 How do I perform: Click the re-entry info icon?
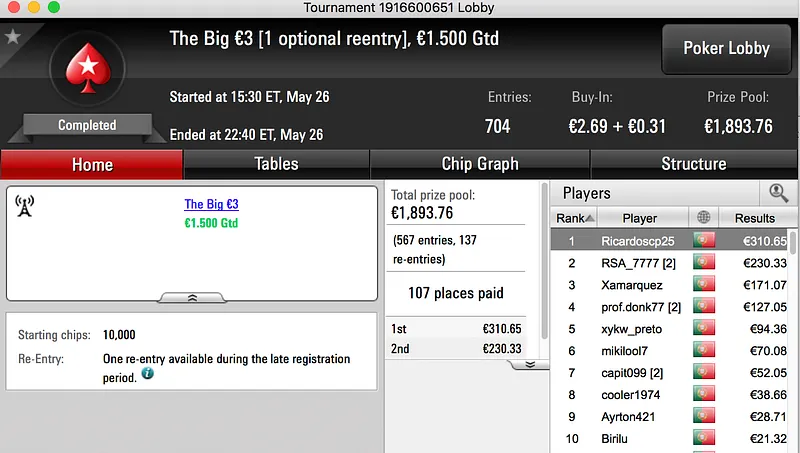tap(148, 373)
